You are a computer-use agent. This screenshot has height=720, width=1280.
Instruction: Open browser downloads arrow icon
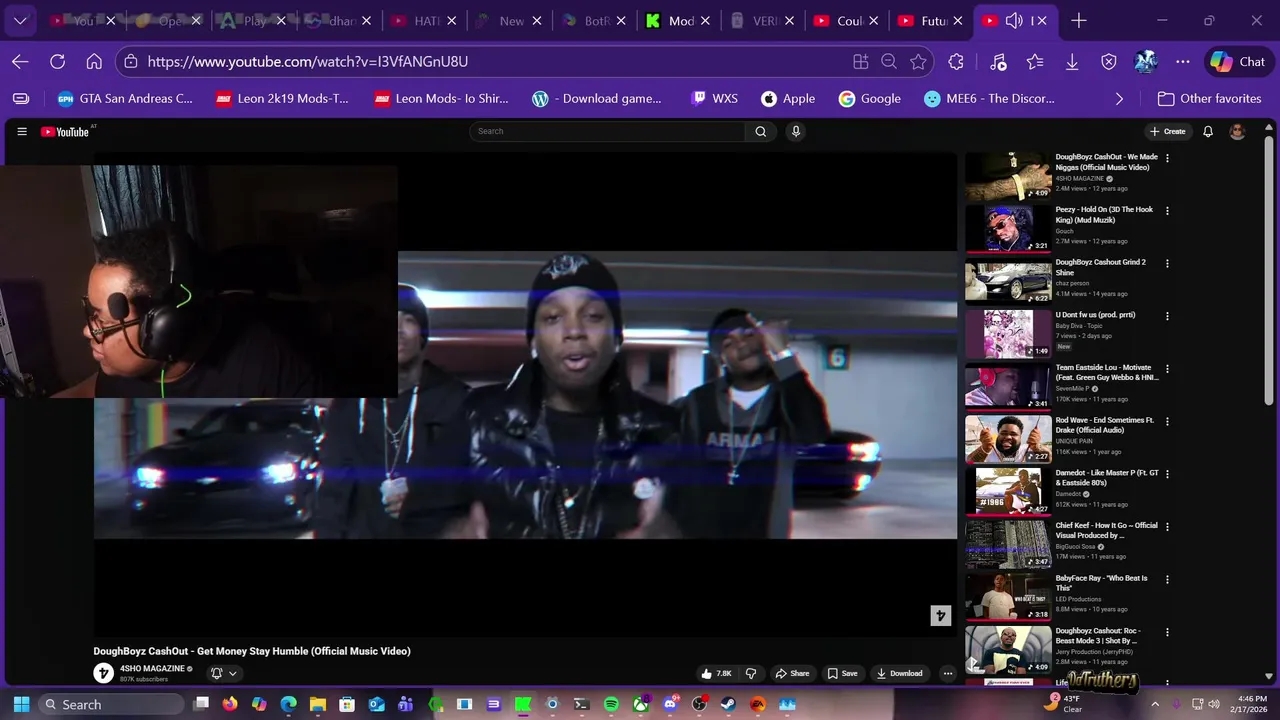point(1072,61)
